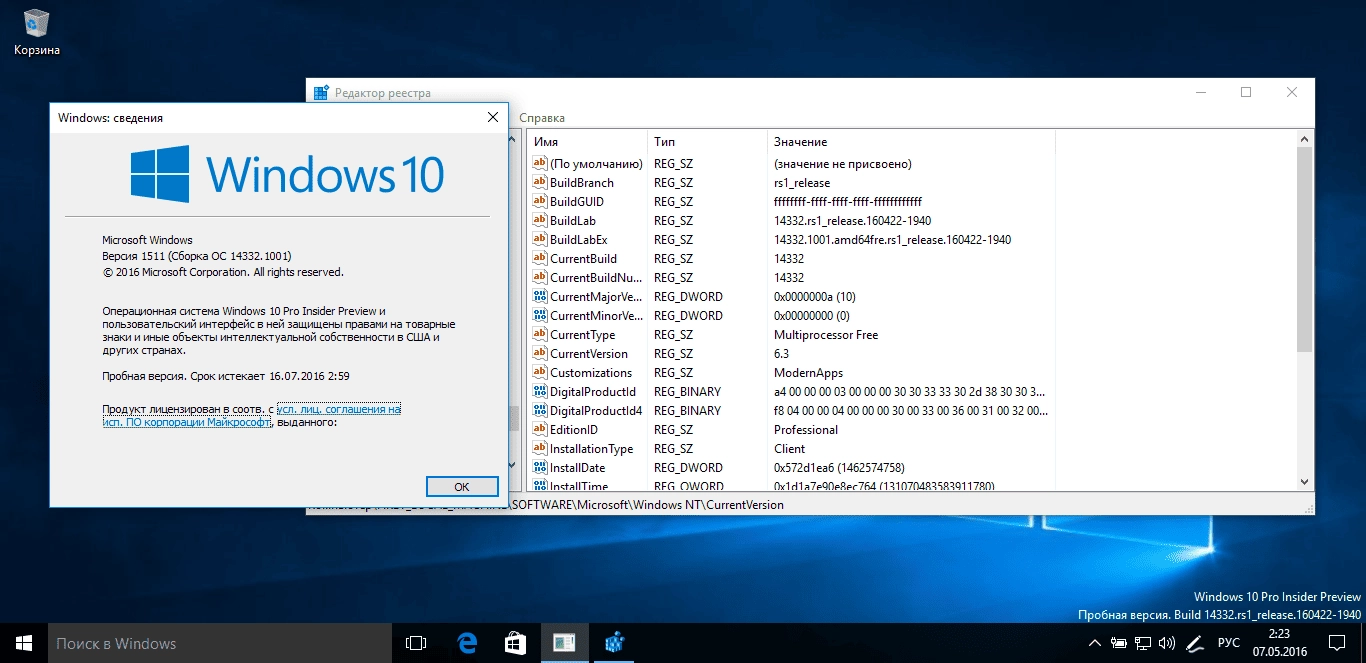This screenshot has height=663, width=1366.
Task: Select the CurrentMajorVersionNumber DWORD icon
Action: (539, 297)
